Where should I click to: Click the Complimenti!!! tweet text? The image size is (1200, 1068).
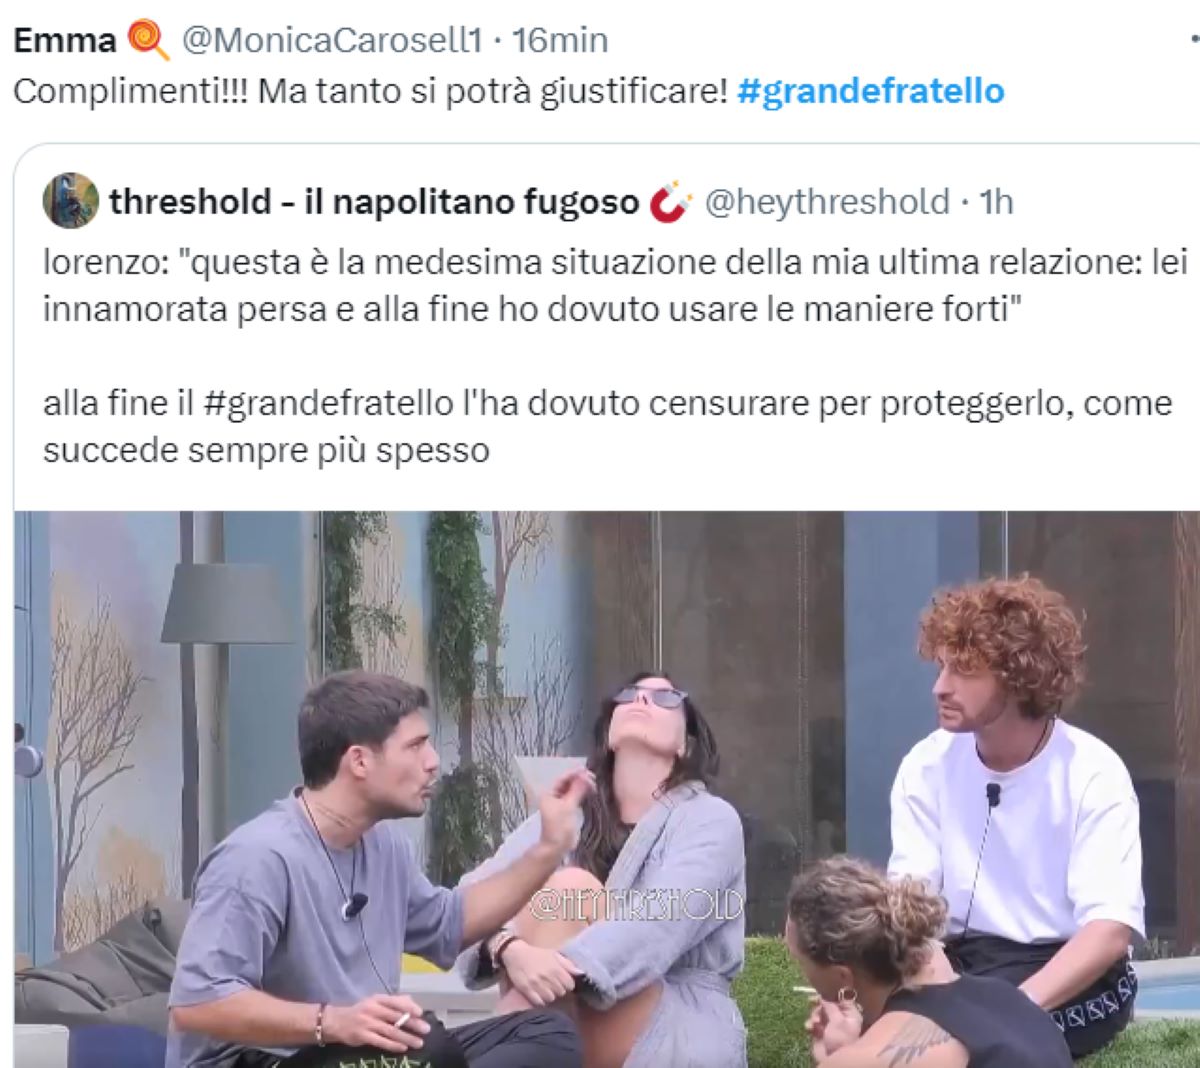pyautogui.click(x=369, y=91)
